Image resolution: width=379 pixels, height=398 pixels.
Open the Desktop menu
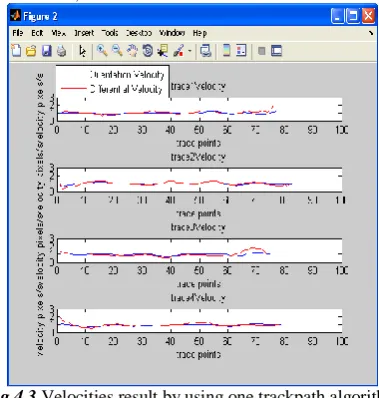(139, 33)
